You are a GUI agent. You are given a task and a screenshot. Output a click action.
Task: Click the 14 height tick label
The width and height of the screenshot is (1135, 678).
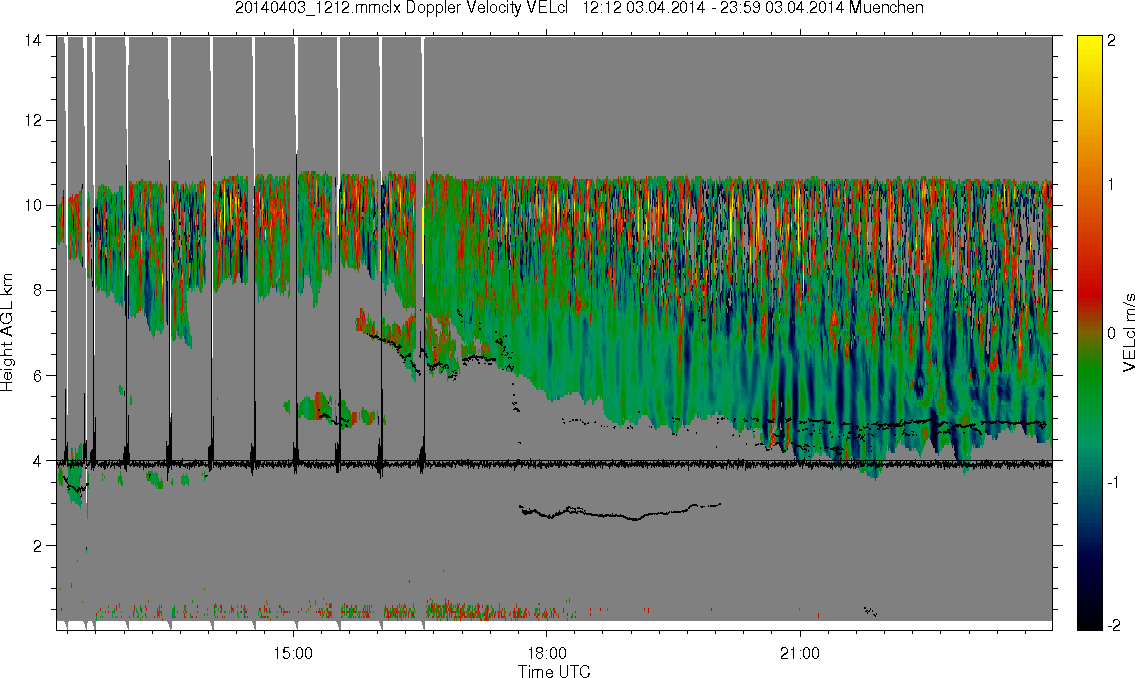(x=33, y=41)
